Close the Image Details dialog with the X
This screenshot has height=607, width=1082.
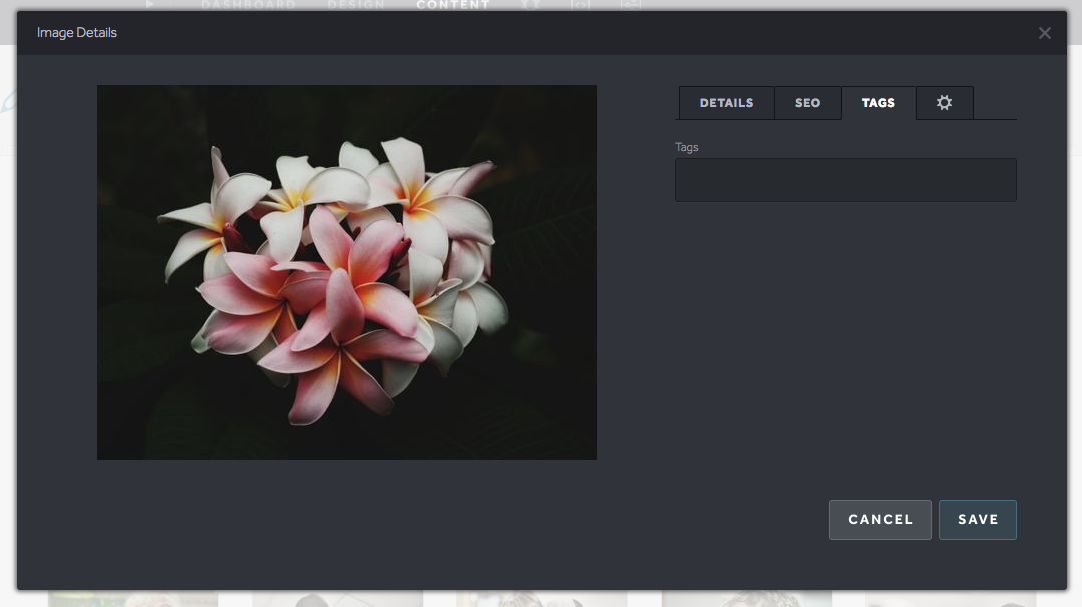1045,32
